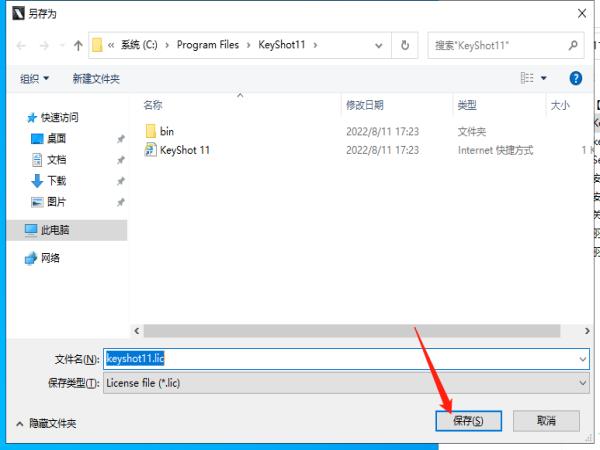Expand view options dropdown arrow
Image resolution: width=600 pixels, height=450 pixels.
tap(543, 78)
